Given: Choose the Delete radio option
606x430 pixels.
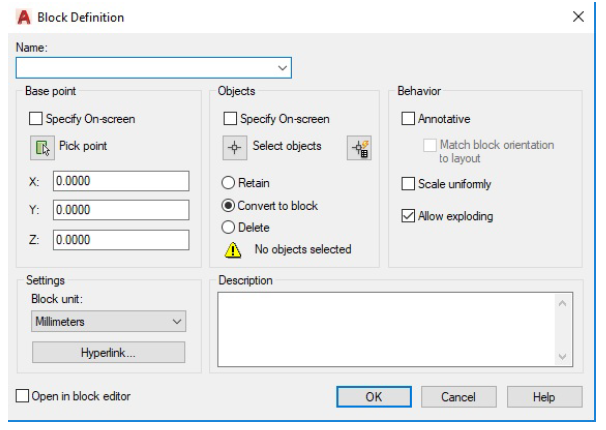Looking at the screenshot, I should coord(228,227).
